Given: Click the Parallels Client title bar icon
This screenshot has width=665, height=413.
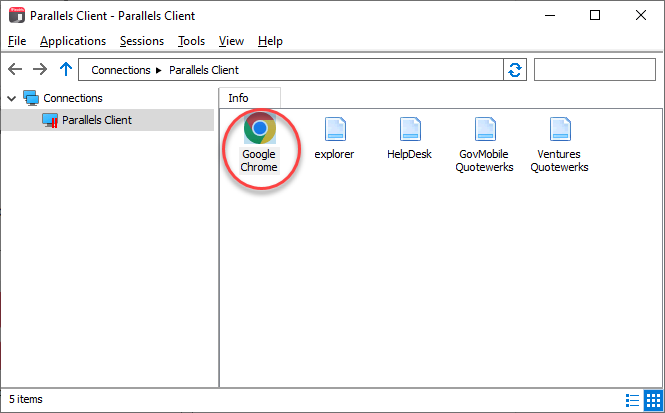Looking at the screenshot, I should pyautogui.click(x=17, y=15).
